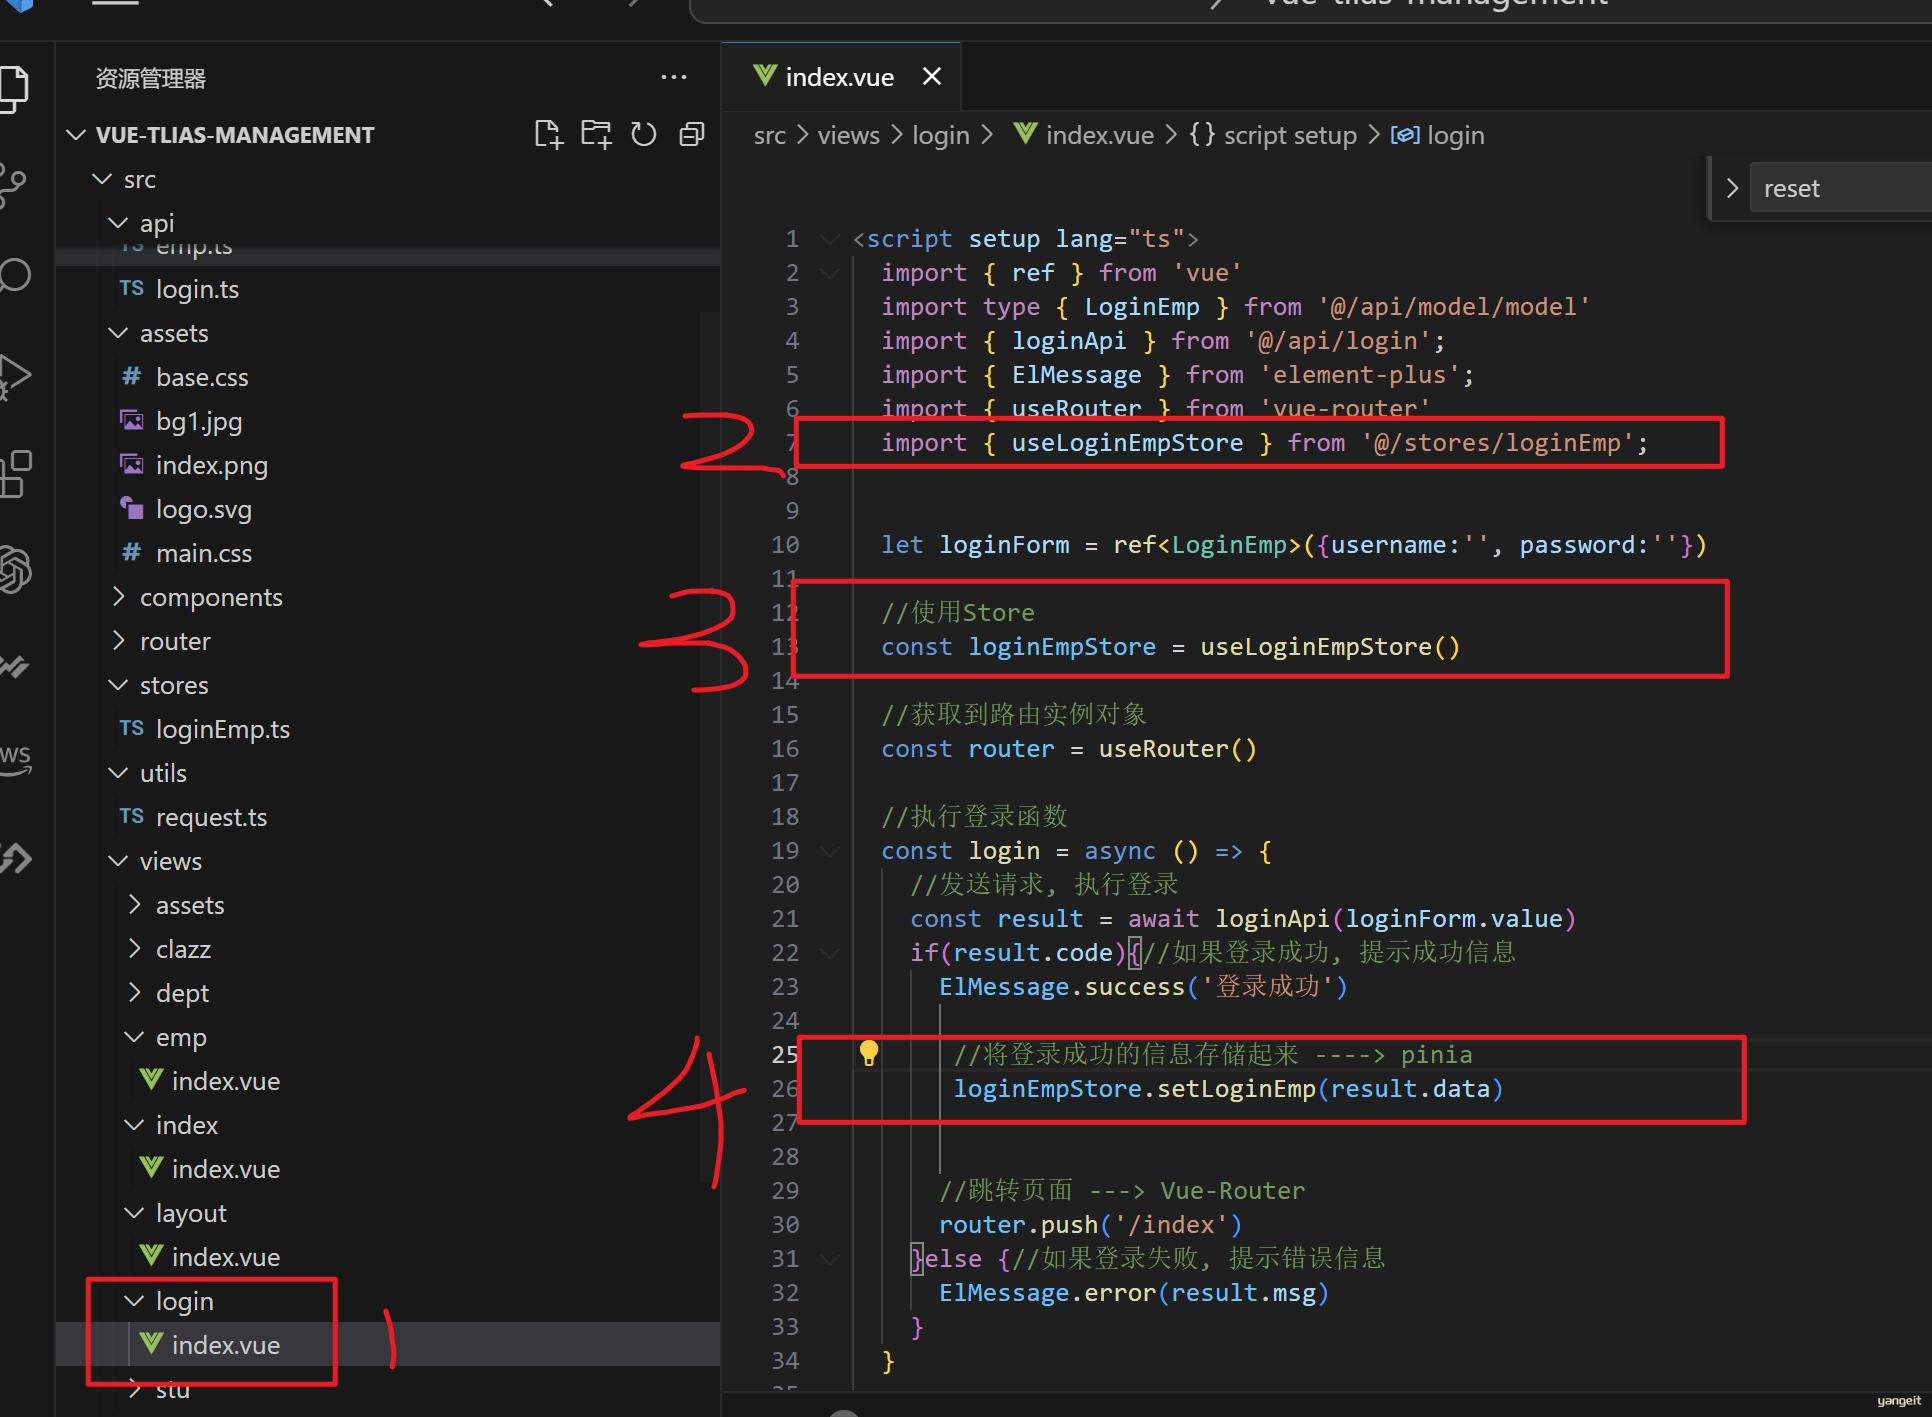Open loginEmp.ts in stores
The image size is (1932, 1417).
tap(223, 729)
